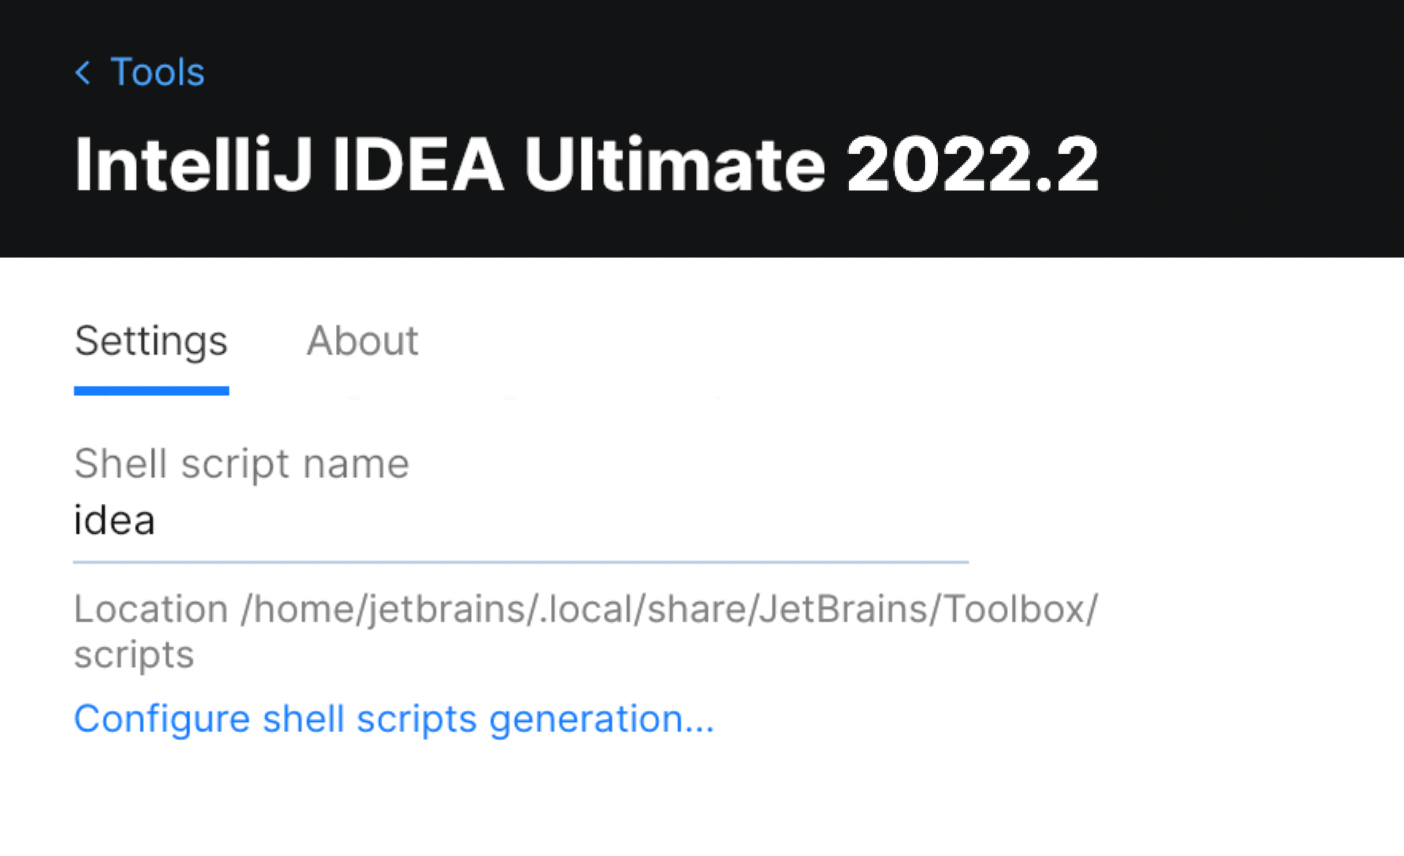Image resolution: width=1404 pixels, height=856 pixels.
Task: Place cursor after the text idea
Action: 160,520
